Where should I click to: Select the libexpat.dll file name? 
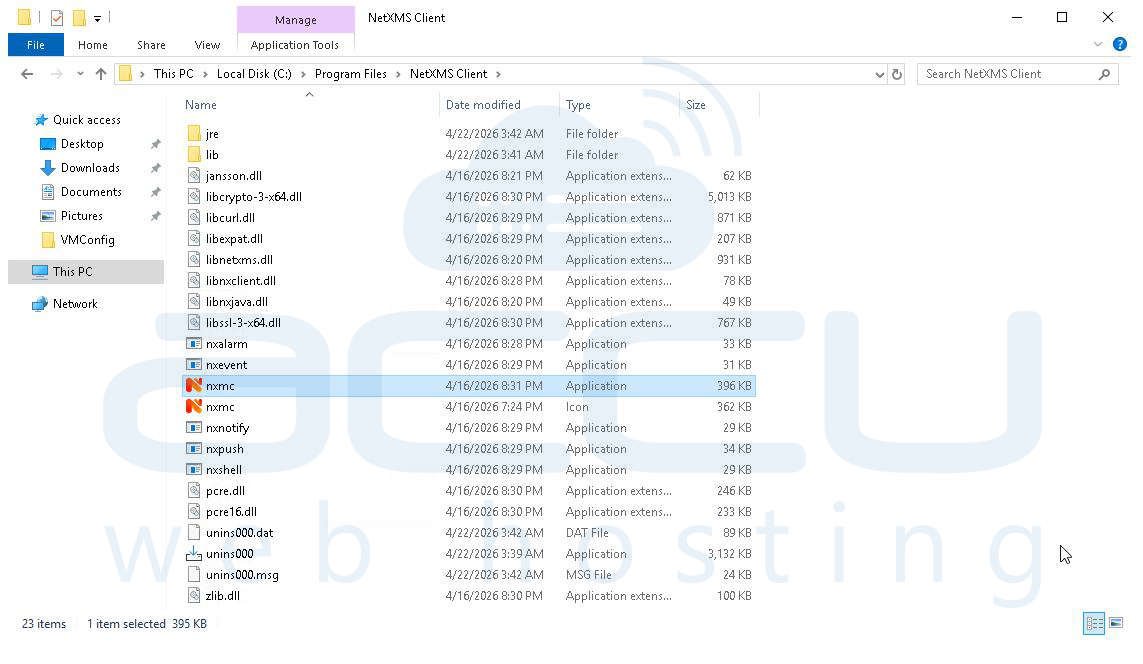(x=234, y=239)
